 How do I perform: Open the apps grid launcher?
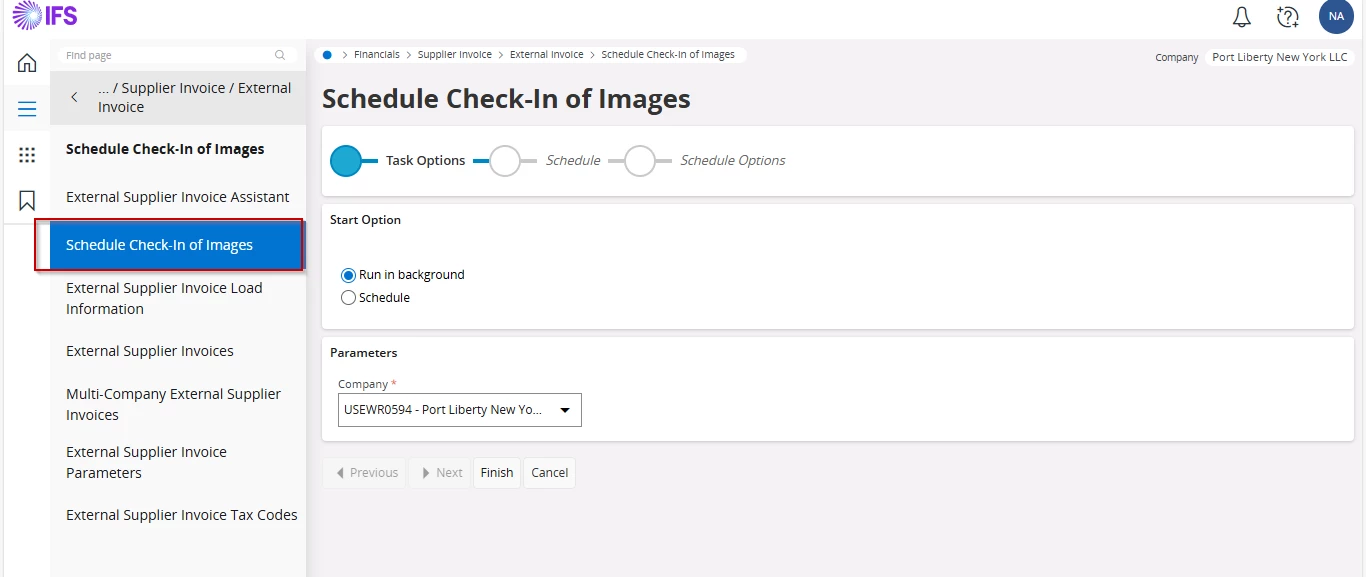coord(27,155)
